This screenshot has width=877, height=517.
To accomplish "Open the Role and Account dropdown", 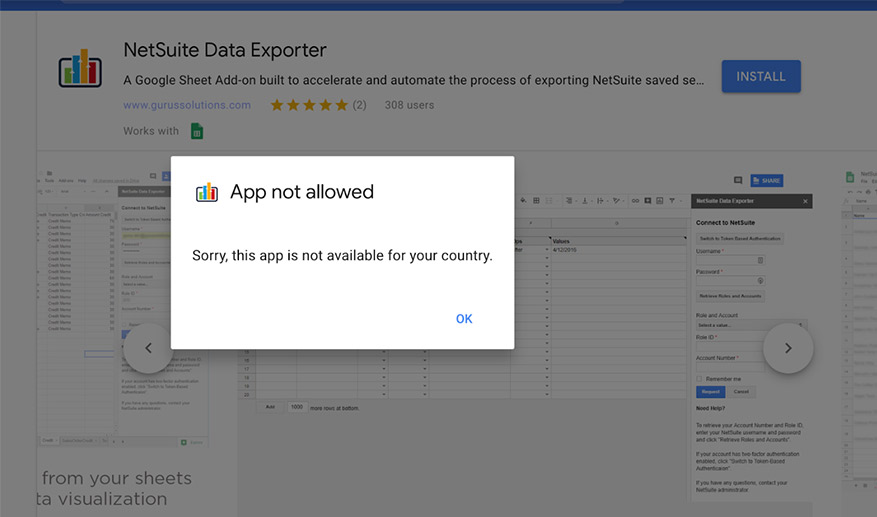I will (751, 325).
